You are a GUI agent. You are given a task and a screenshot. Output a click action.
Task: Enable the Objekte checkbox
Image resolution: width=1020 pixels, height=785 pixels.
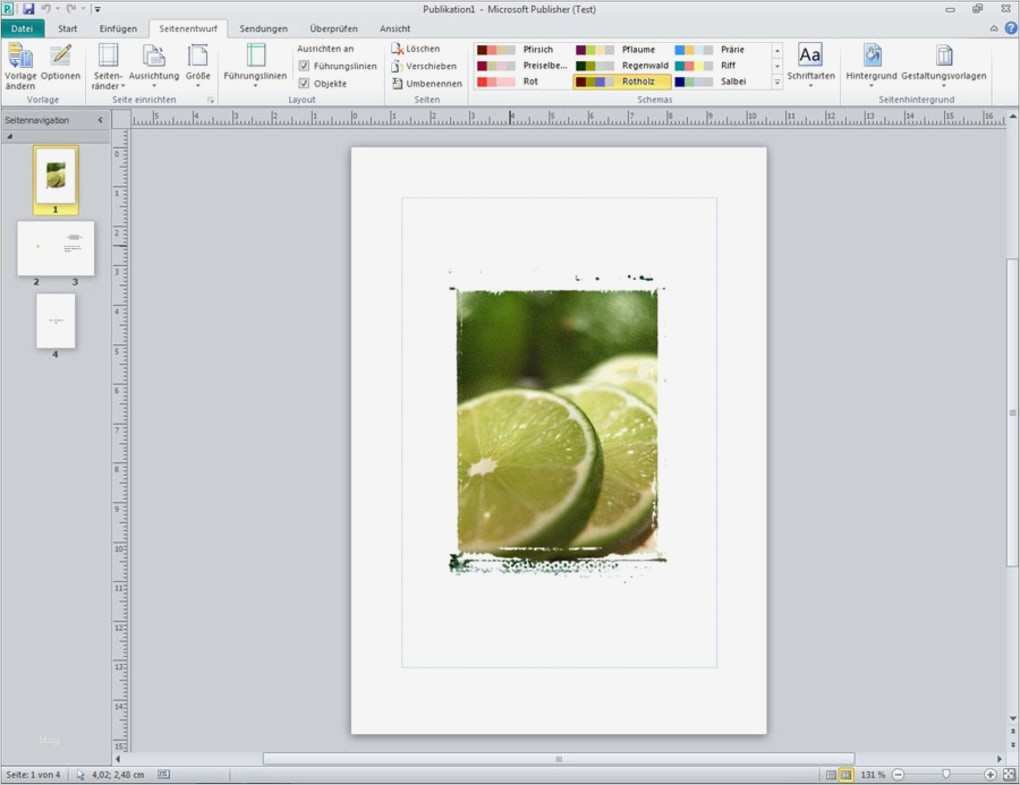(303, 82)
